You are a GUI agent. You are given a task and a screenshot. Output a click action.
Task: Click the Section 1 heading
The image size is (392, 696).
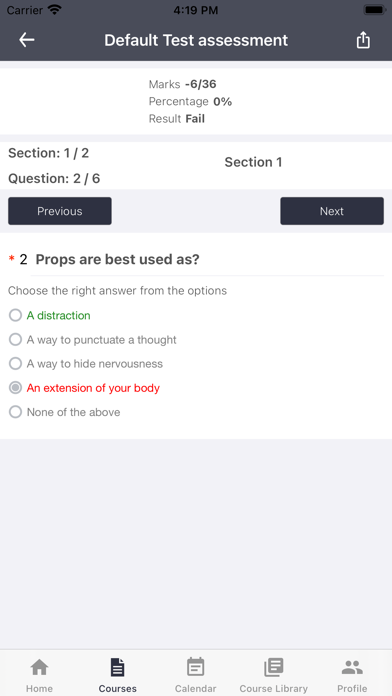[253, 162]
